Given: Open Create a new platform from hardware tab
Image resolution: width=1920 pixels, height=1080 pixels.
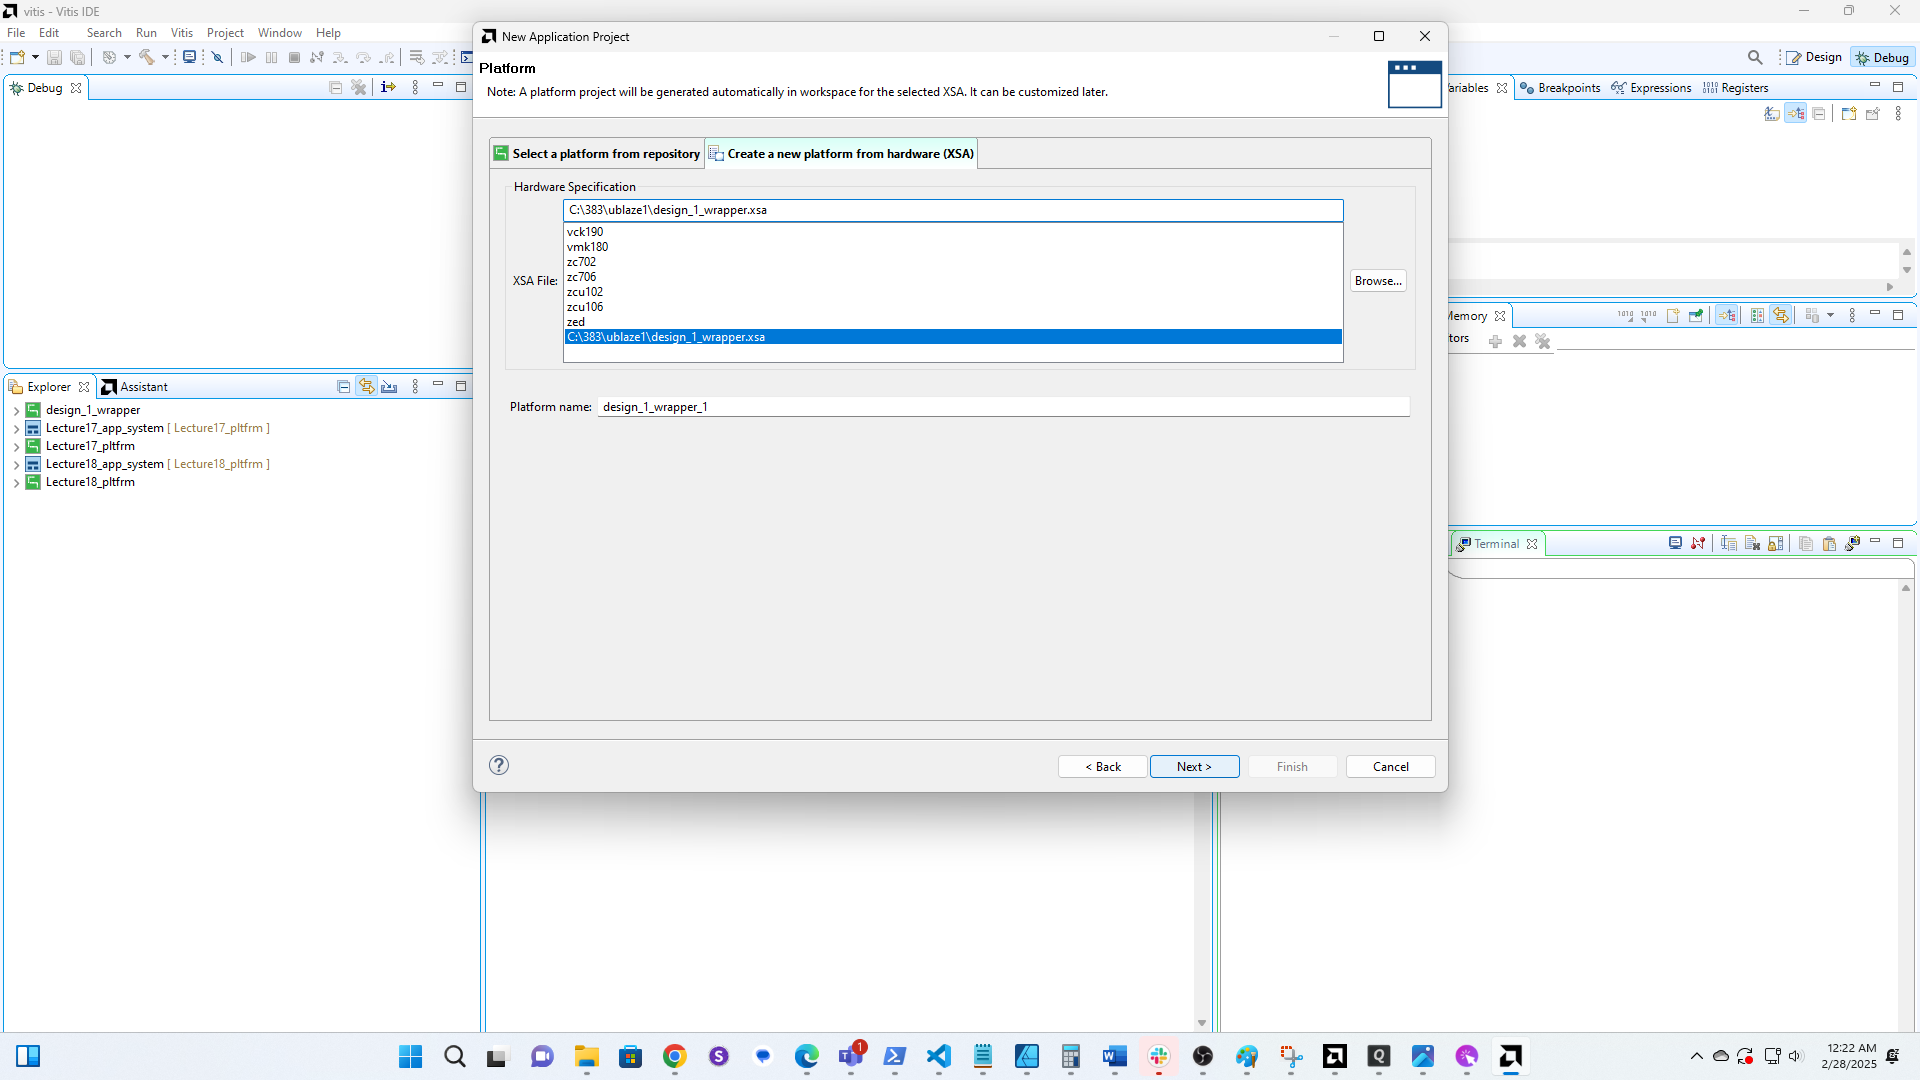Looking at the screenshot, I should [841, 154].
